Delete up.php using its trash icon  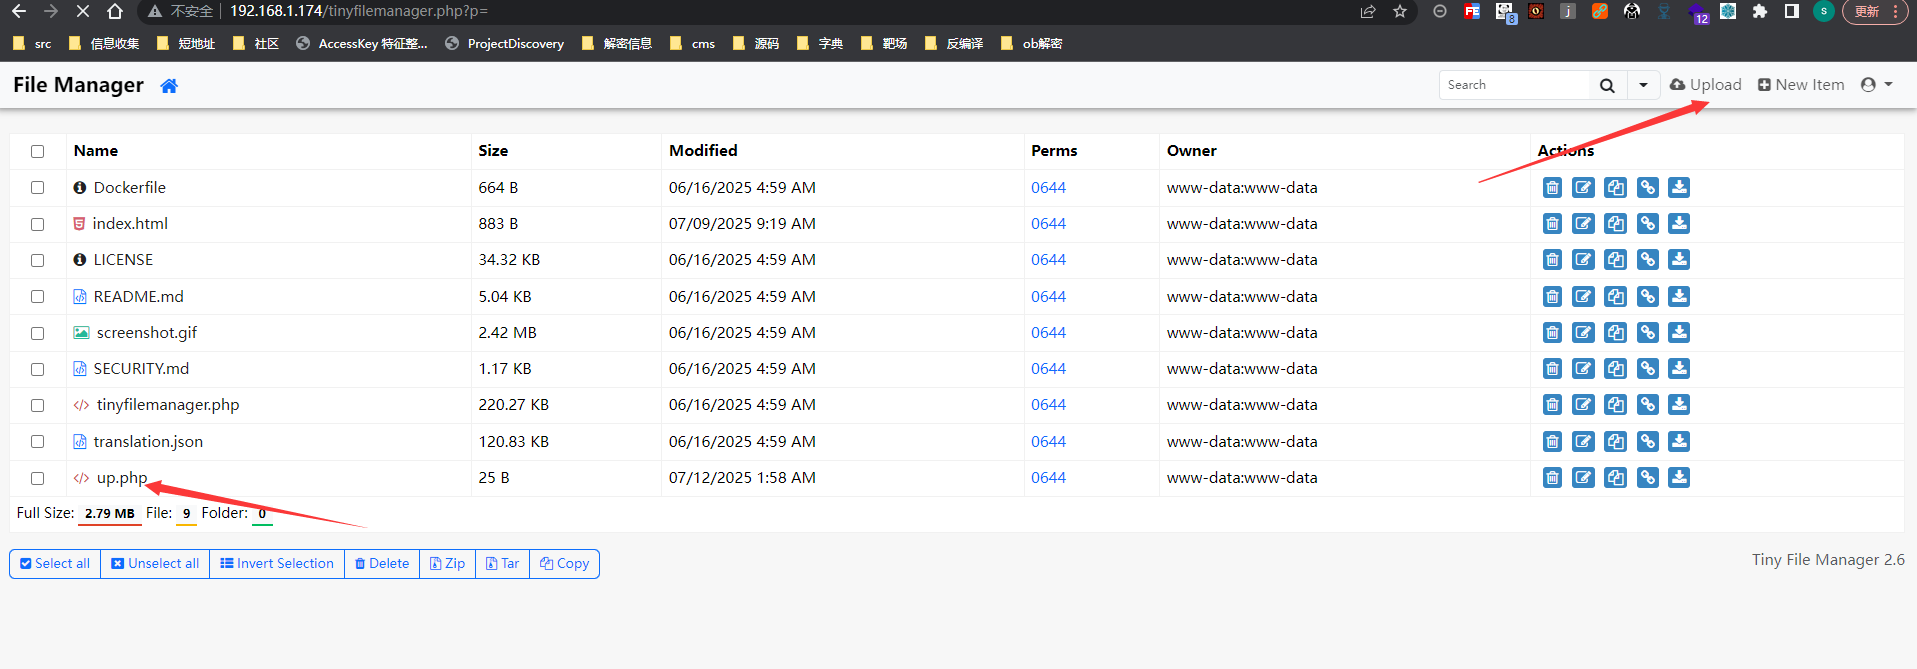pyautogui.click(x=1552, y=478)
